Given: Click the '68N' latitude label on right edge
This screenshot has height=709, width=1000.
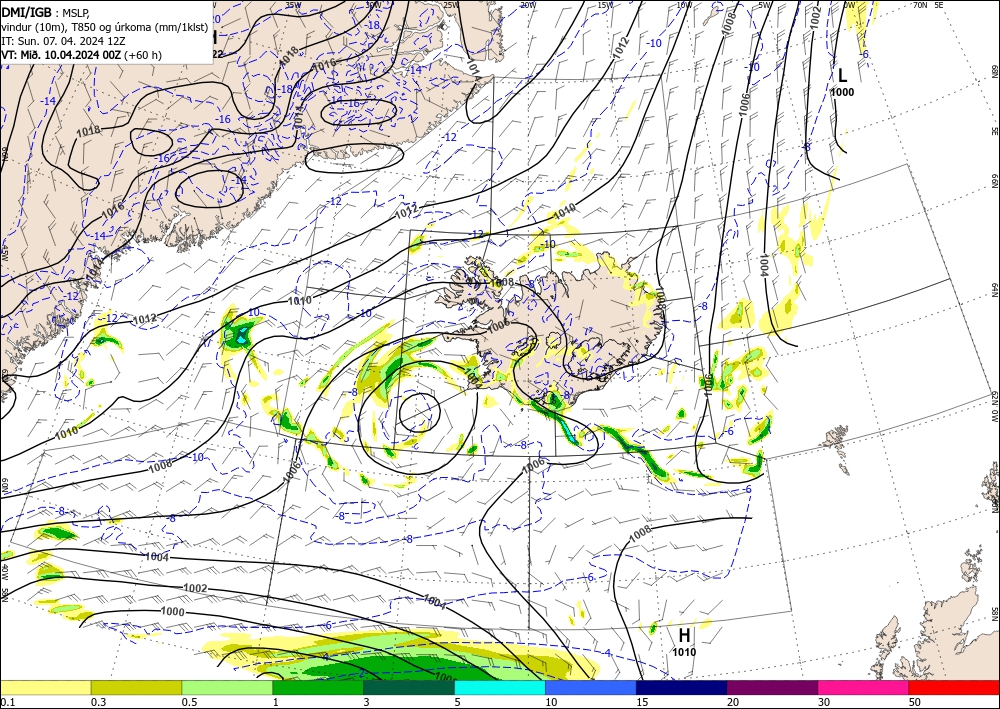Looking at the screenshot, I should point(995,71).
